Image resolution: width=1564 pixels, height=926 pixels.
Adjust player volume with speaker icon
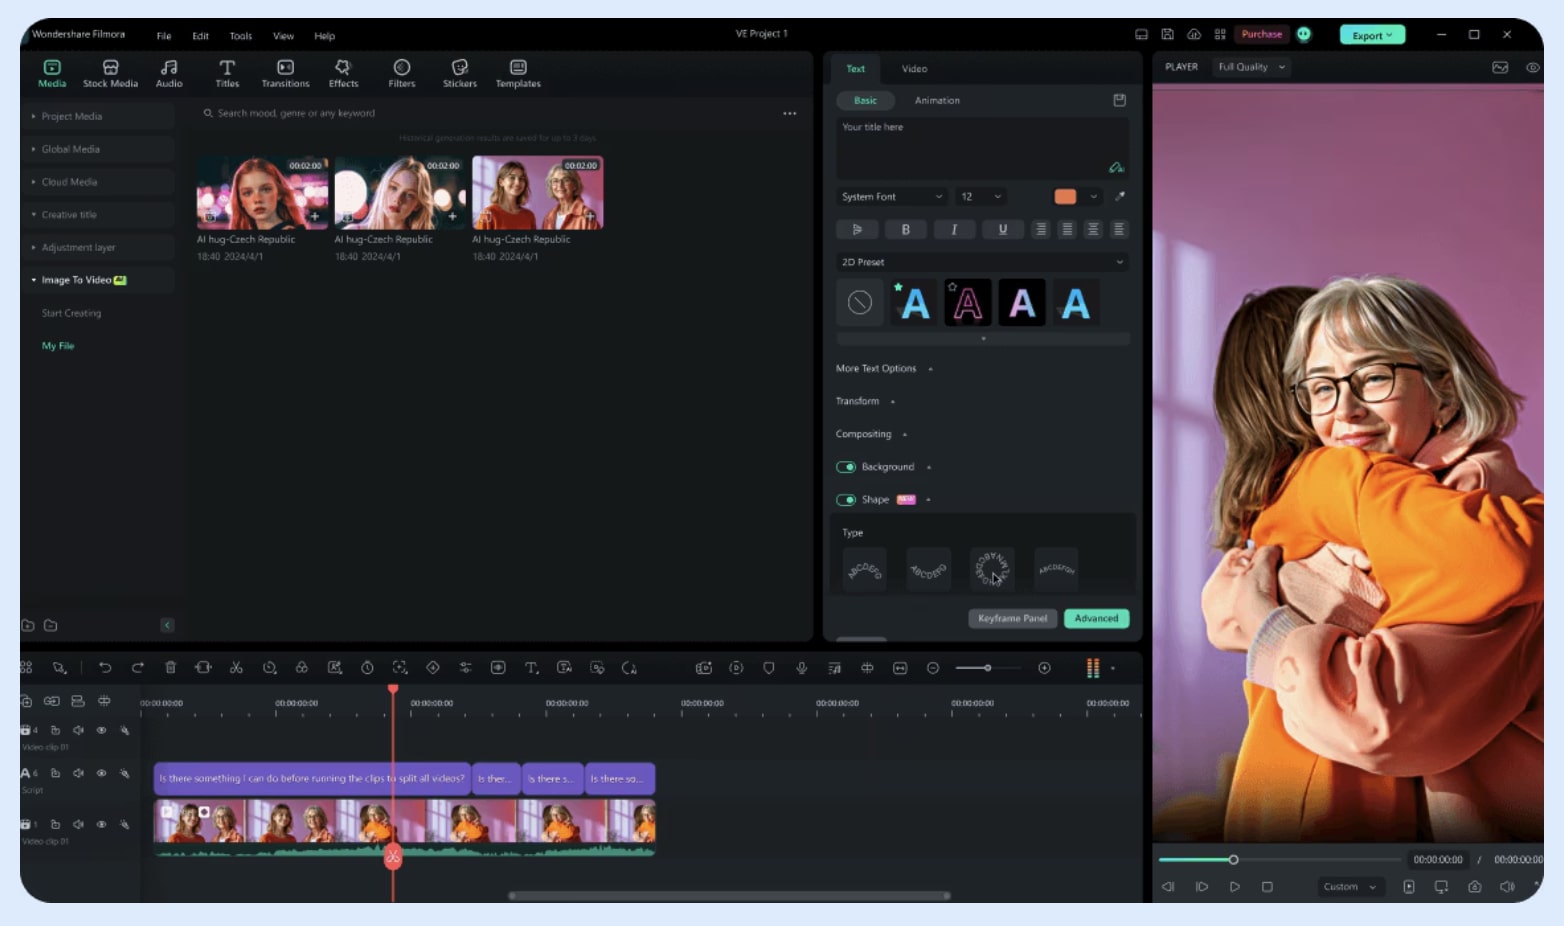click(x=1507, y=887)
